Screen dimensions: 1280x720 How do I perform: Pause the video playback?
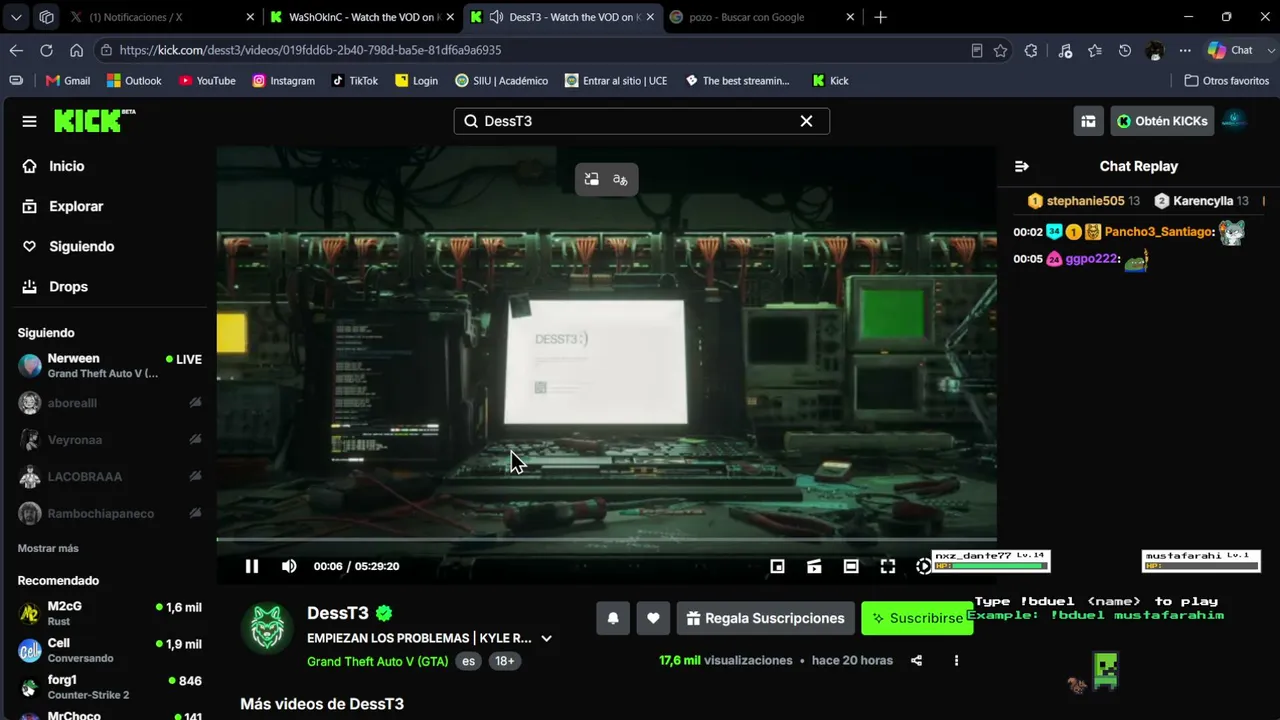[252, 566]
